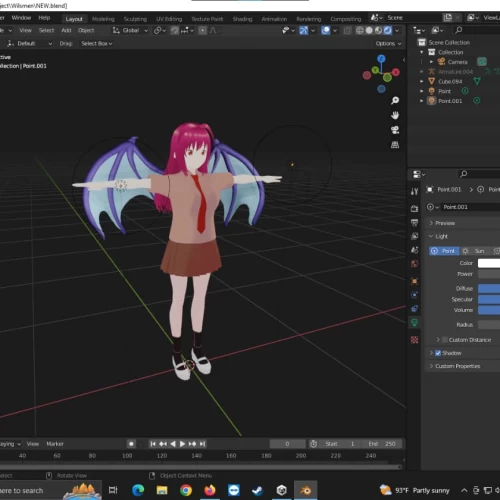The image size is (500, 500).
Task: Click the play animation button
Action: [182, 444]
